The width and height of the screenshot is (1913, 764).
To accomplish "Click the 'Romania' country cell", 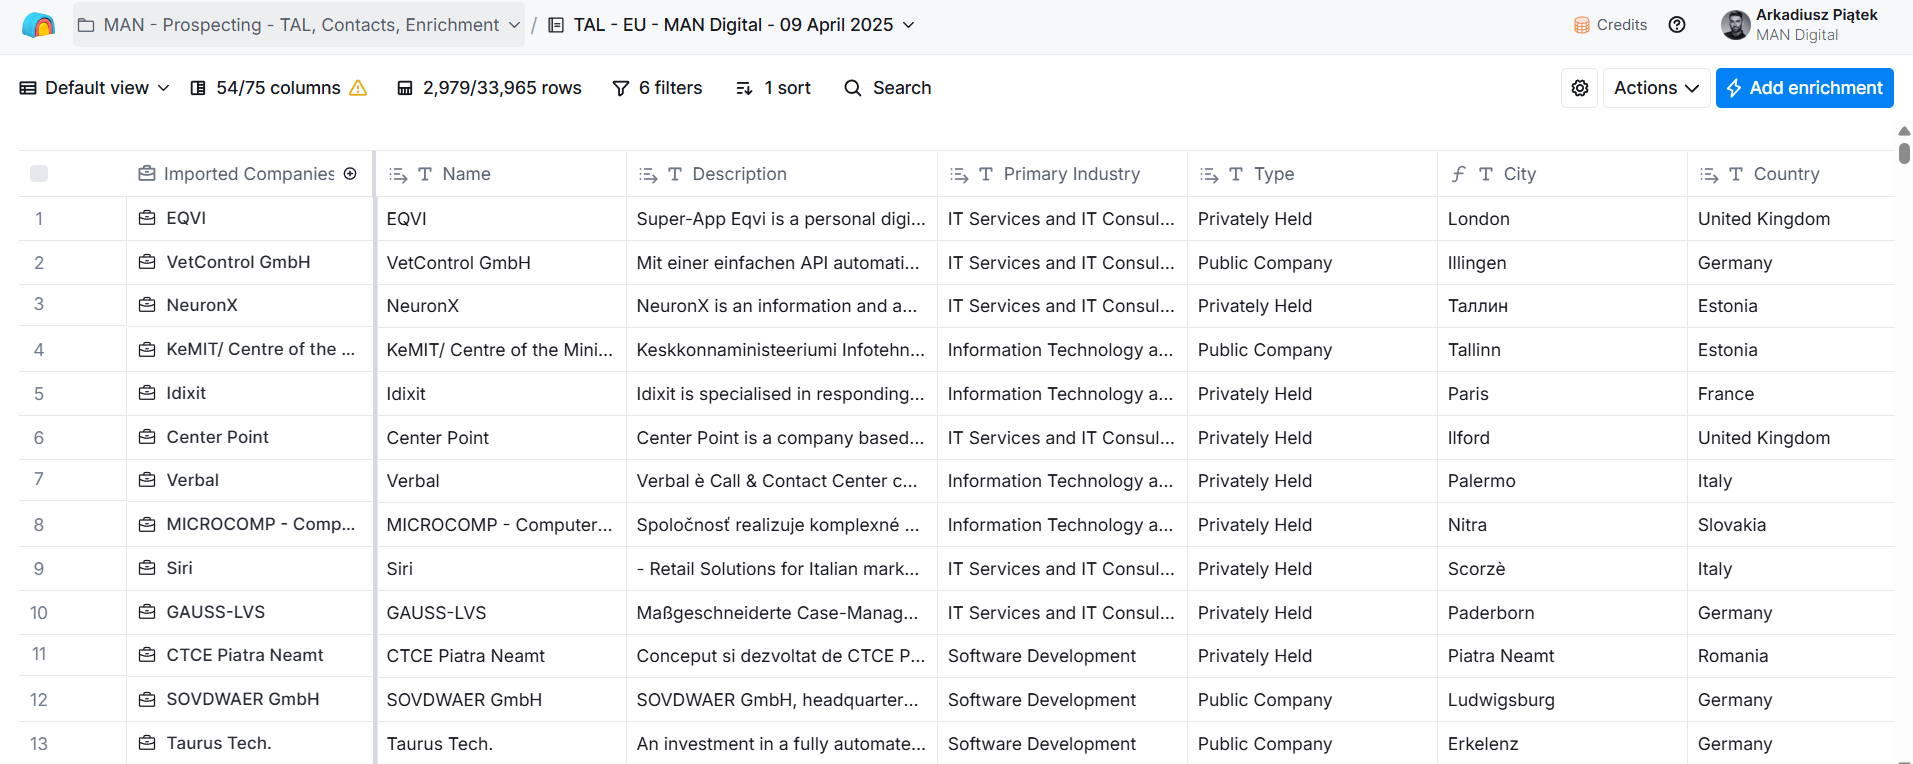I will pyautogui.click(x=1791, y=656).
